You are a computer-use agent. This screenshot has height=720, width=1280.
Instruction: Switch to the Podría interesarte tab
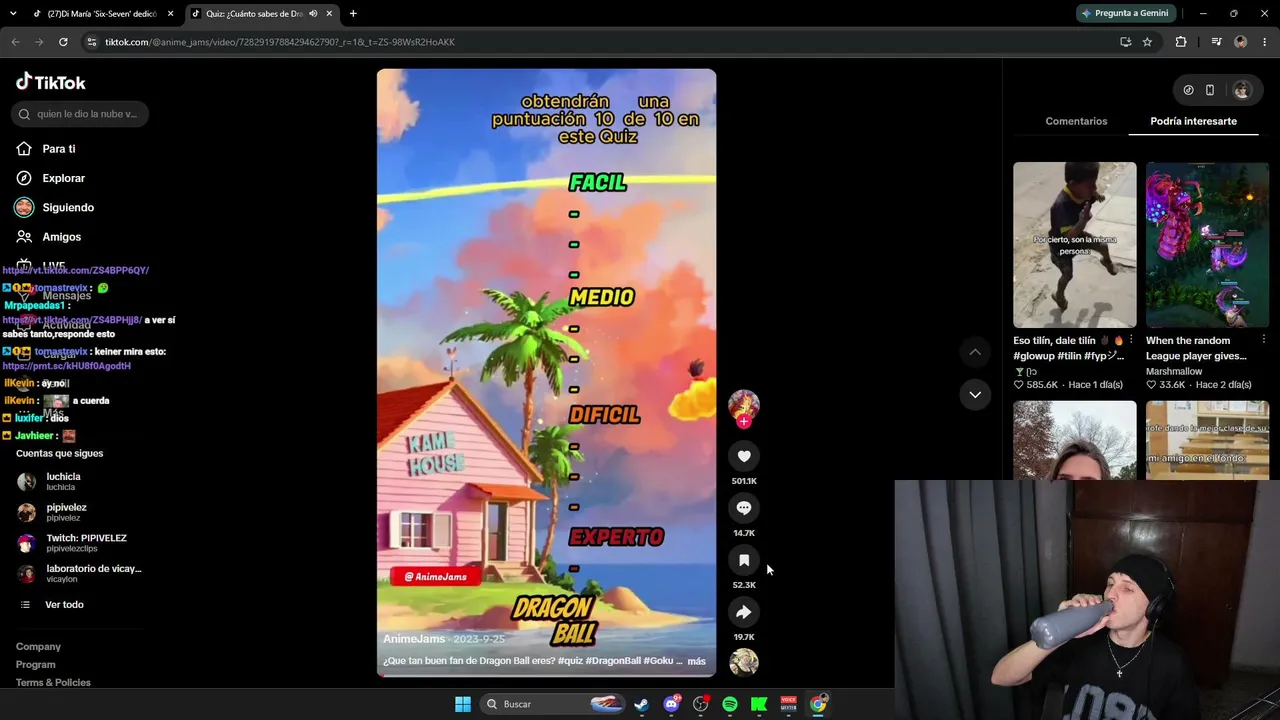(1193, 121)
